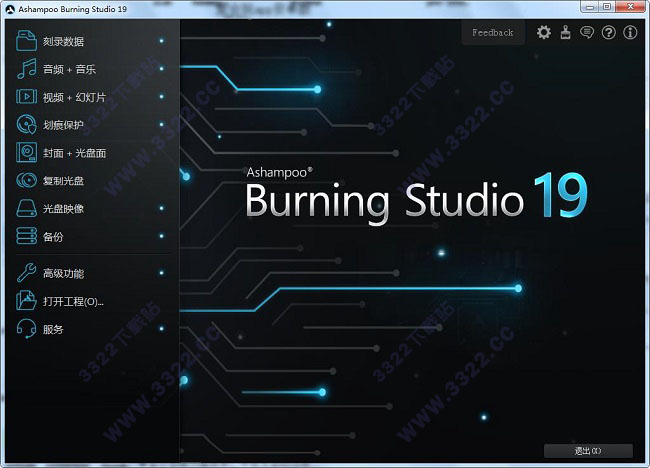Click the 备份 stacked server icon
The image size is (650, 468).
(26, 237)
